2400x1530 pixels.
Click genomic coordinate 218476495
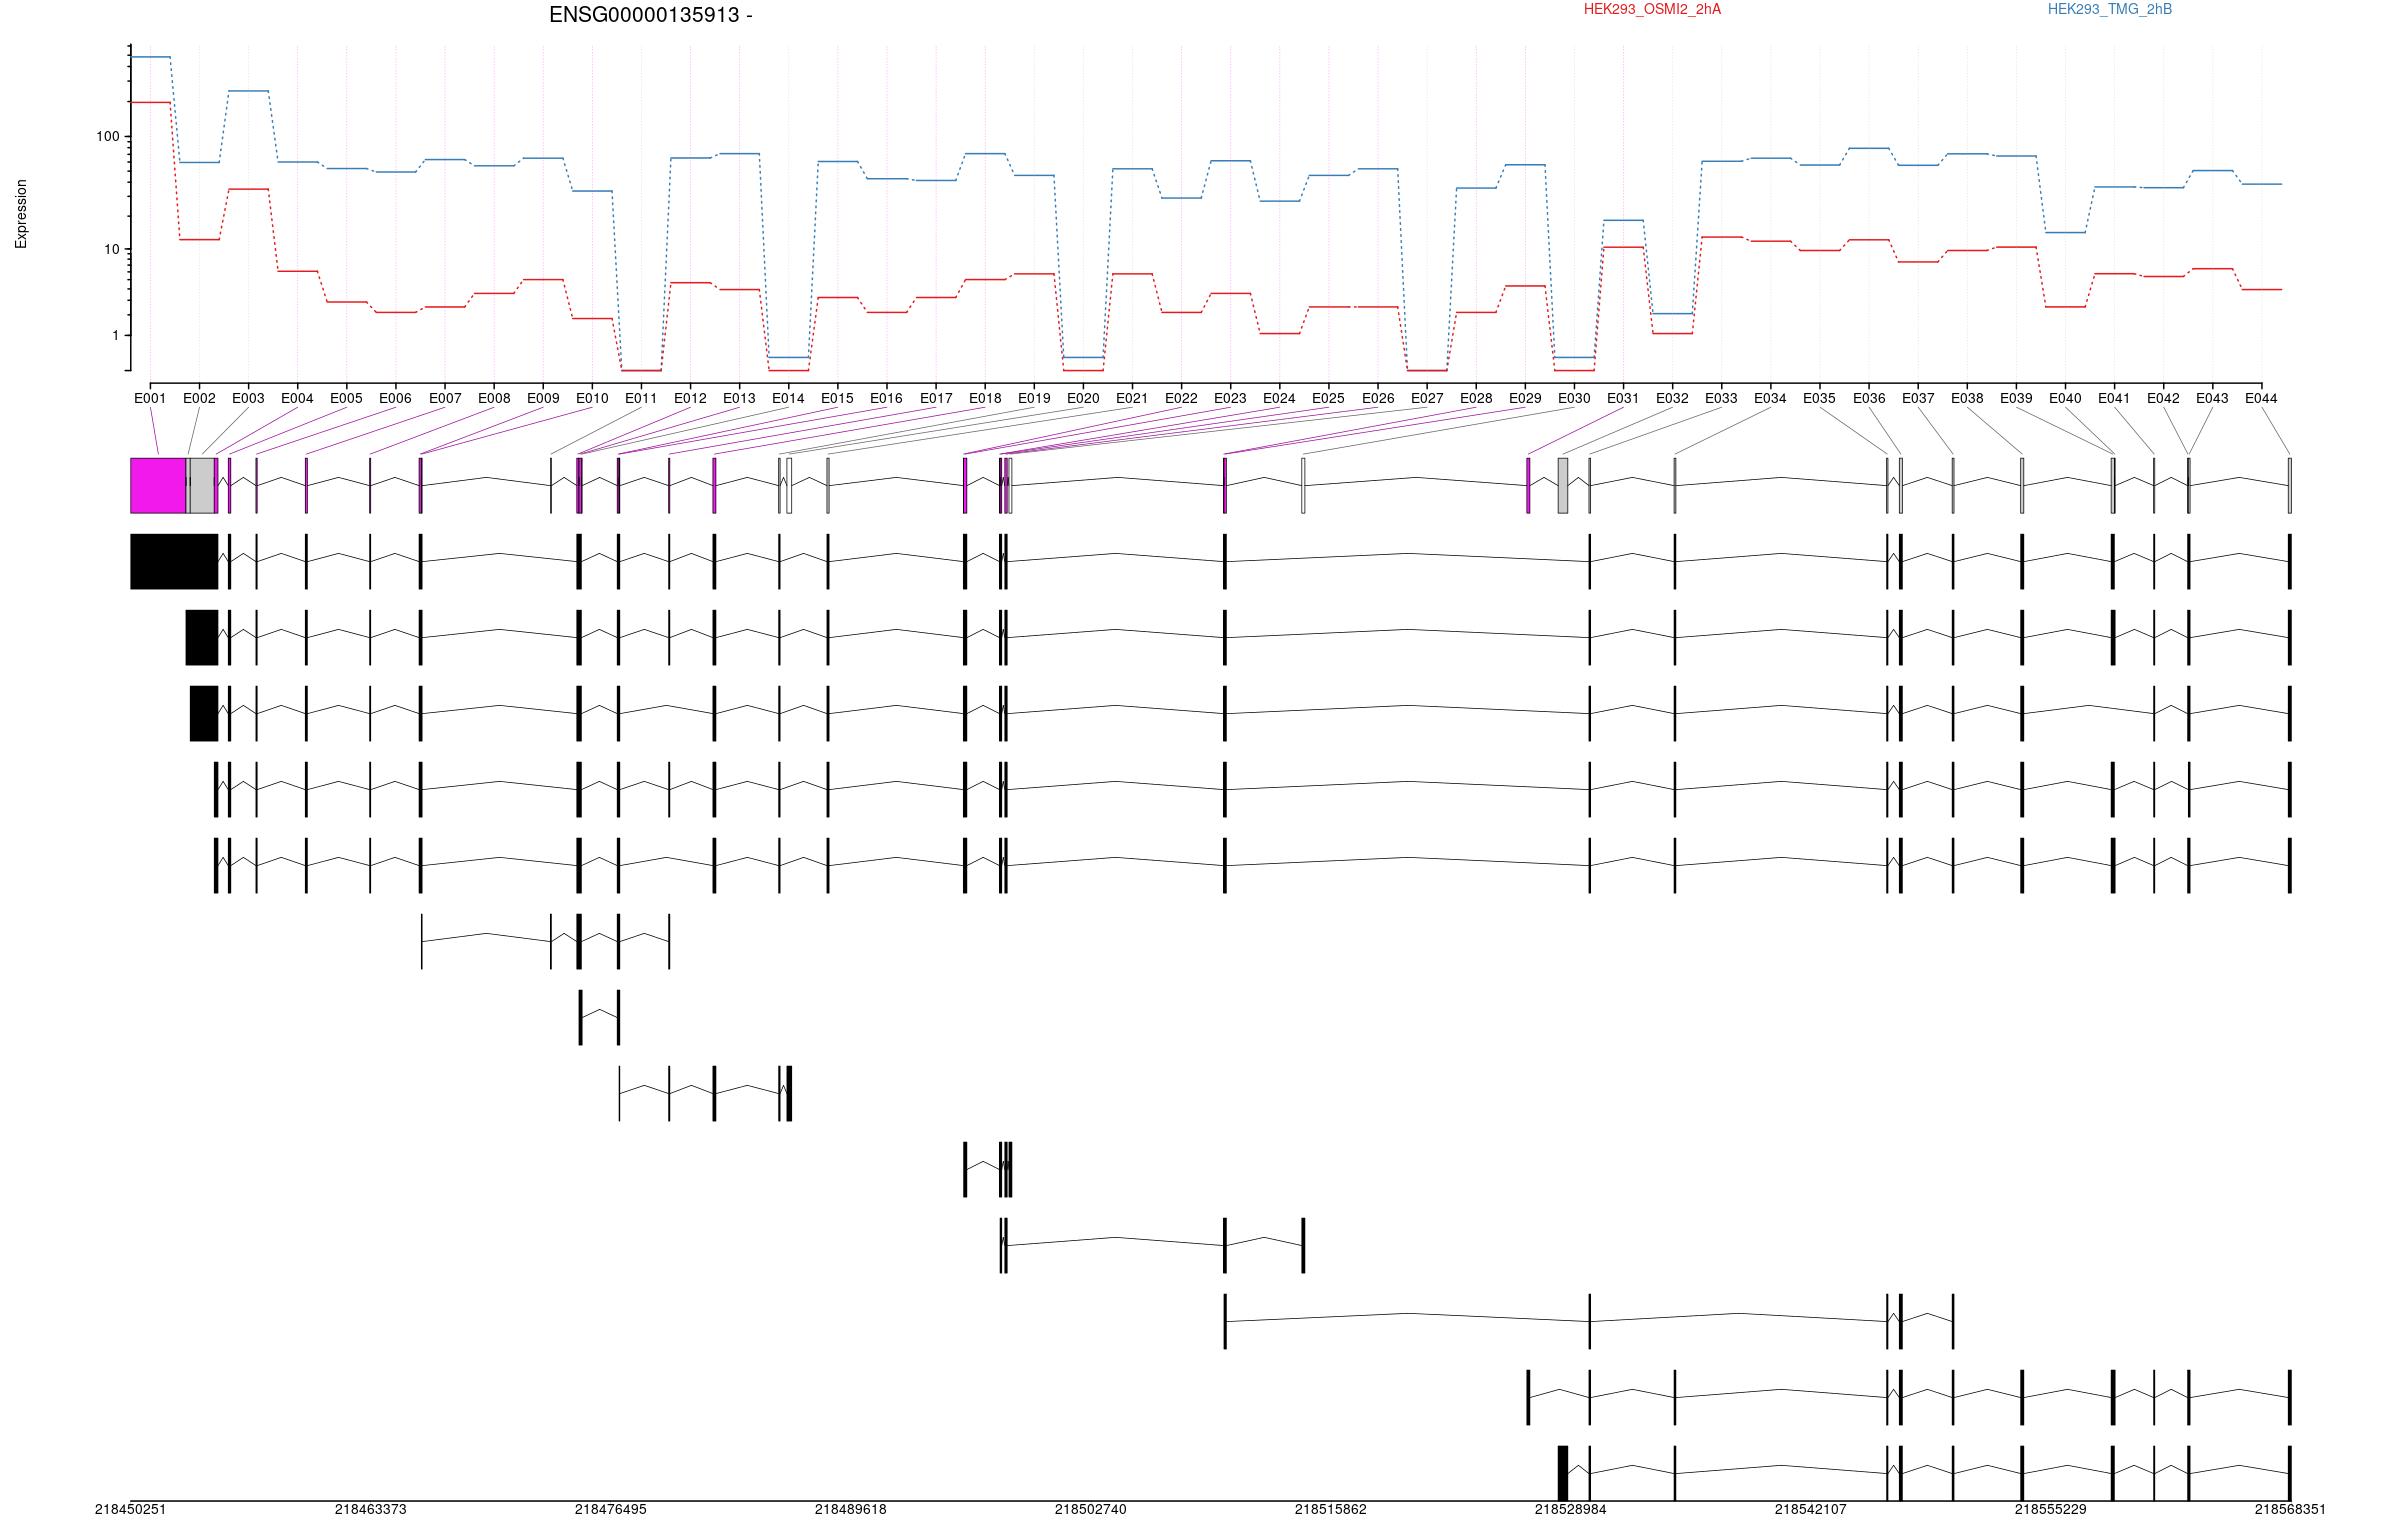610,1509
